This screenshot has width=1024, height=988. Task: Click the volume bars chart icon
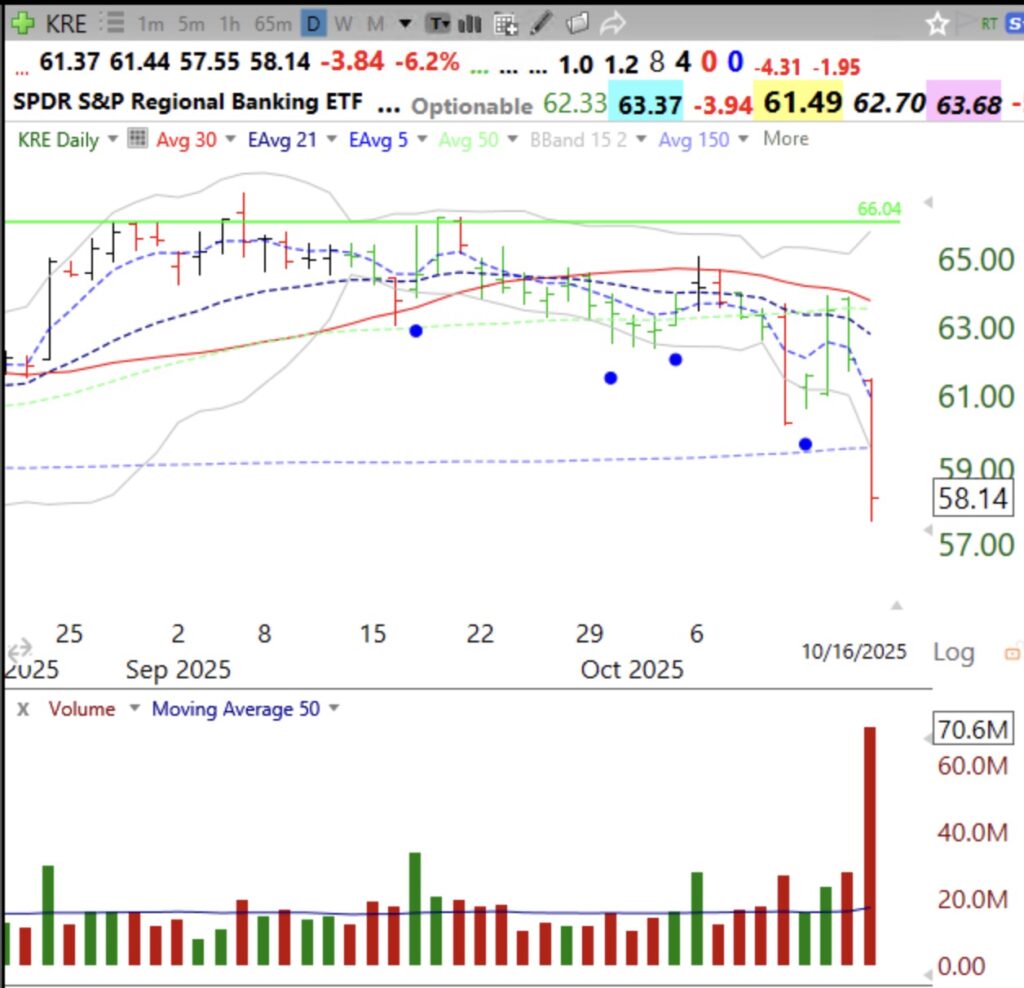pos(468,24)
